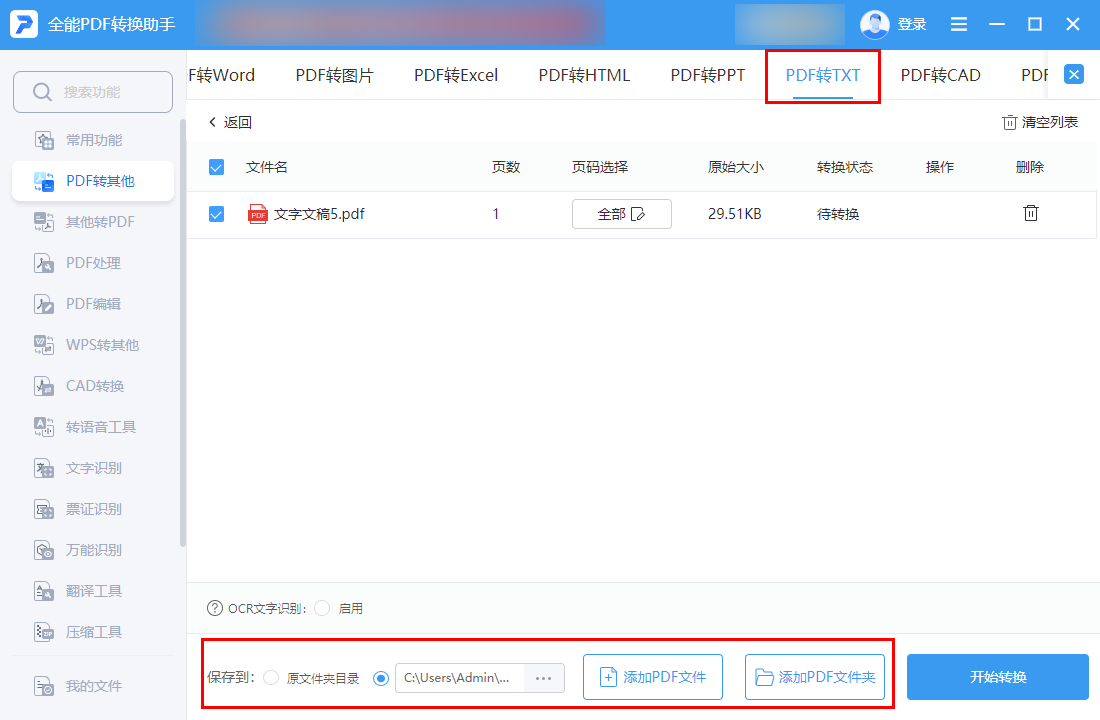The image size is (1100, 720).
Task: Select the 原文件夹目录 save option
Action: pyautogui.click(x=270, y=677)
